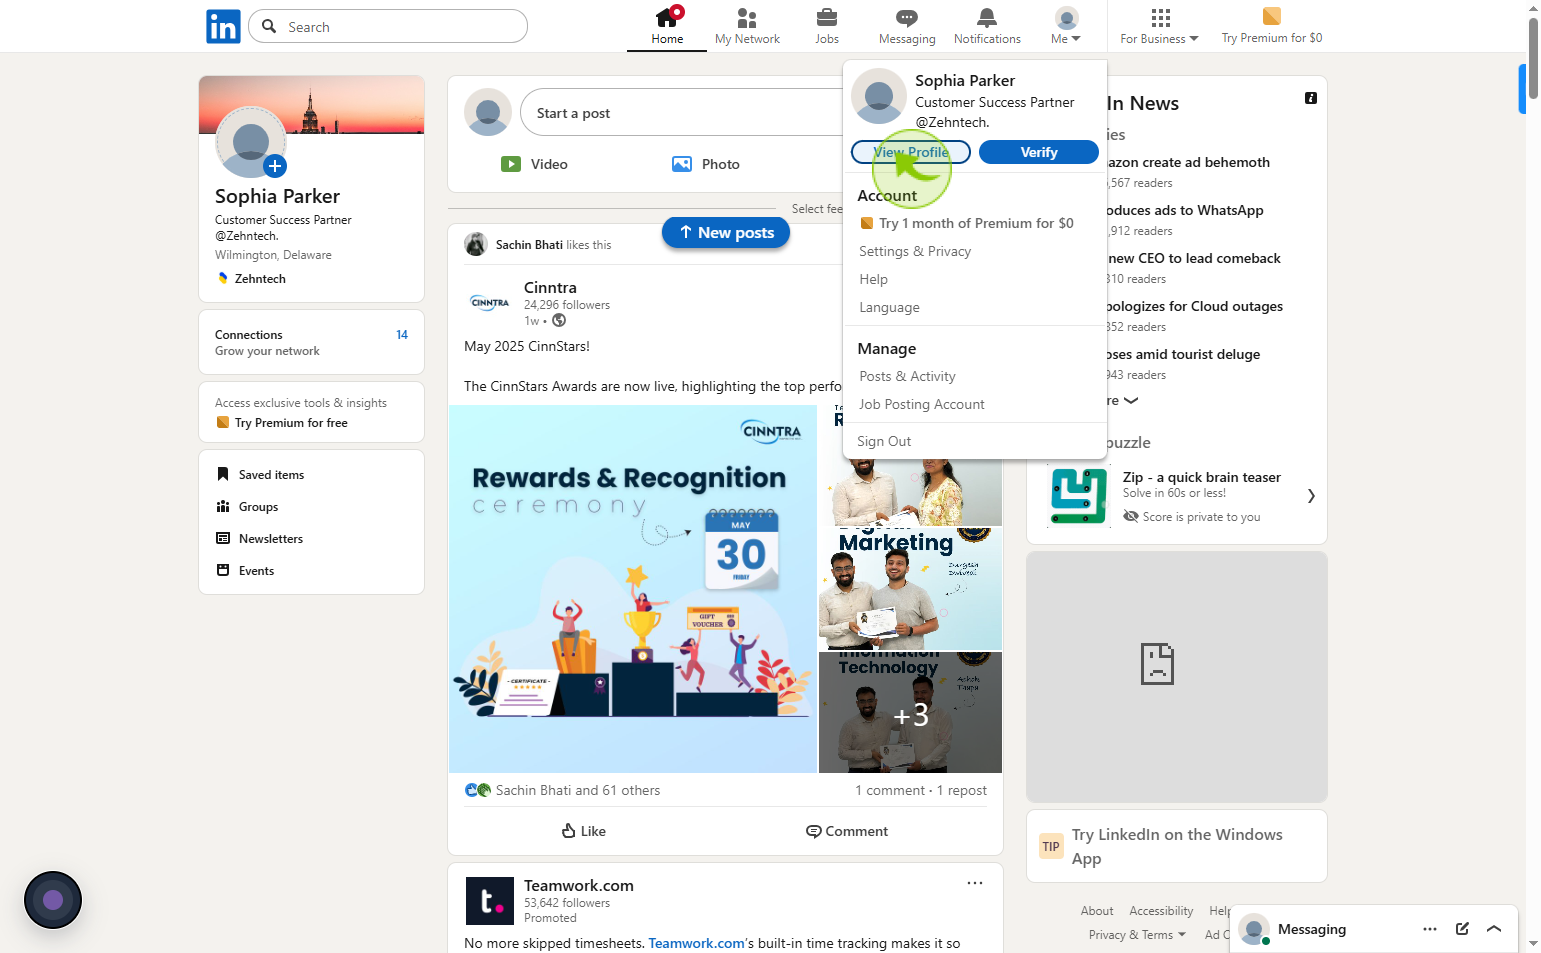The height and width of the screenshot is (953, 1541).
Task: Click the Search input field
Action: [387, 26]
